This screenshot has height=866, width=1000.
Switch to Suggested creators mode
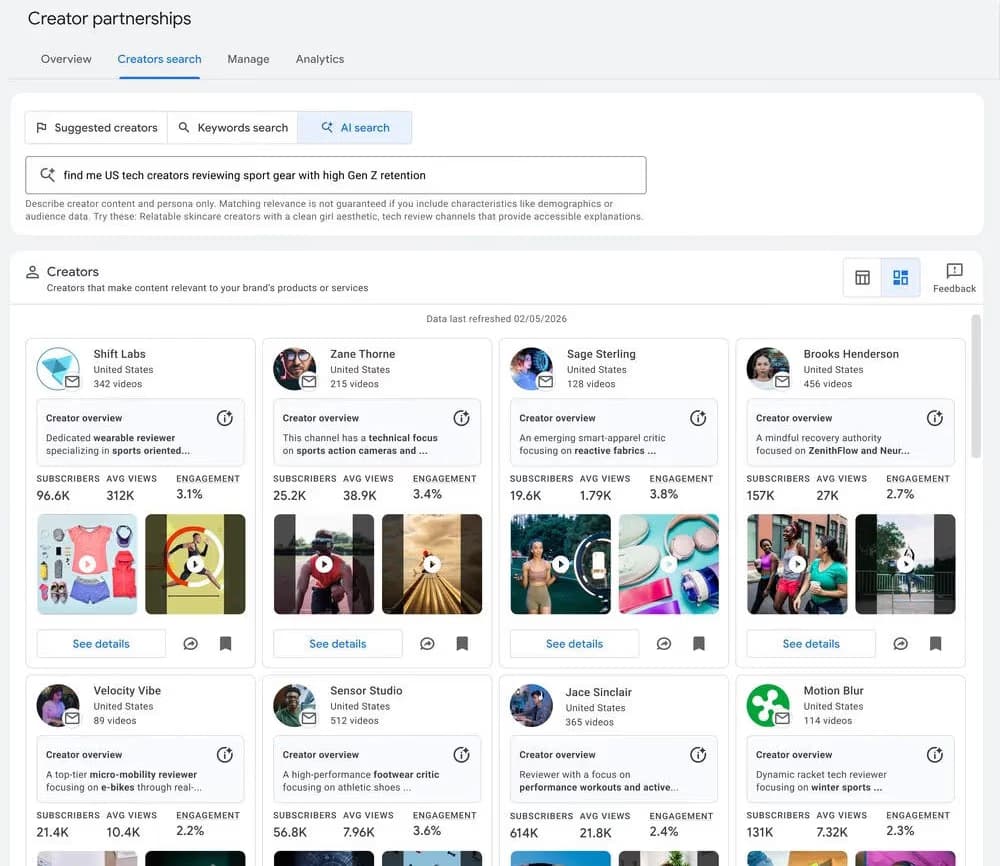[x=96, y=128]
